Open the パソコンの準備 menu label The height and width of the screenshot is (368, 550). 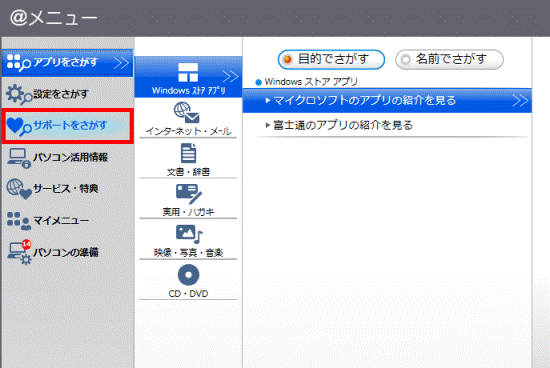pos(66,252)
